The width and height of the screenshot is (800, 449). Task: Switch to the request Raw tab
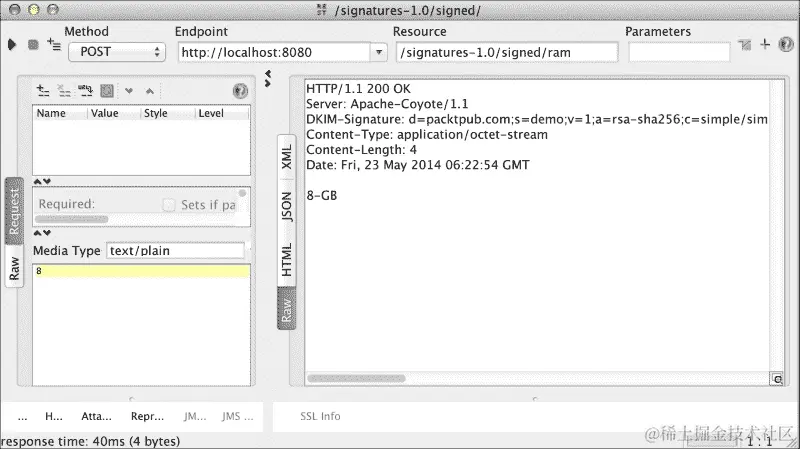(14, 268)
